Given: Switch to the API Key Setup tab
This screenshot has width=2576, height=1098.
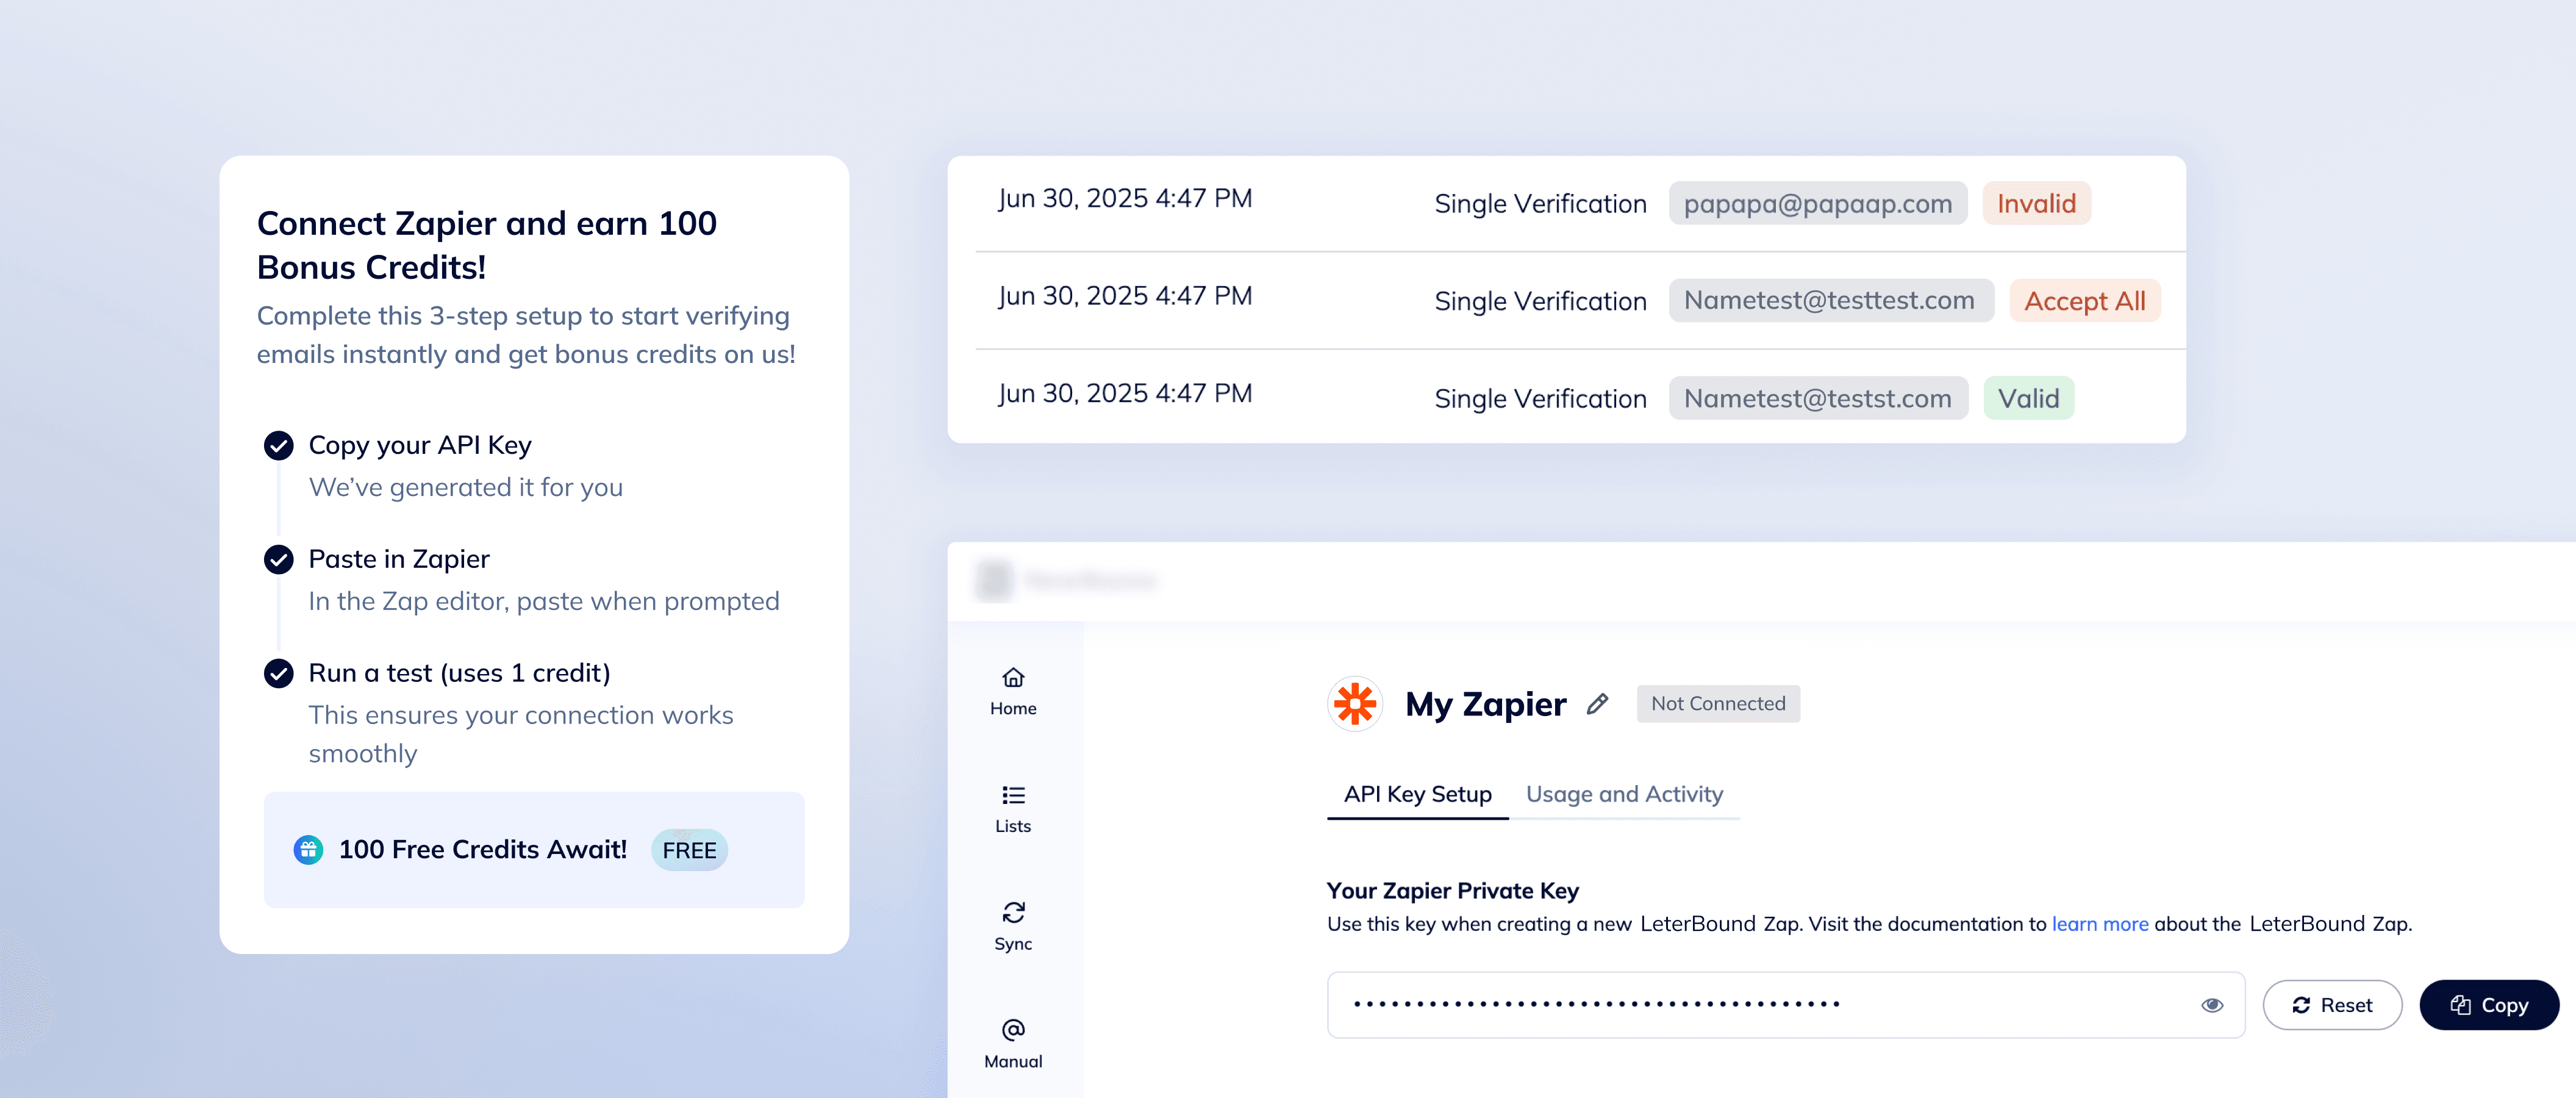Looking at the screenshot, I should click(1417, 794).
